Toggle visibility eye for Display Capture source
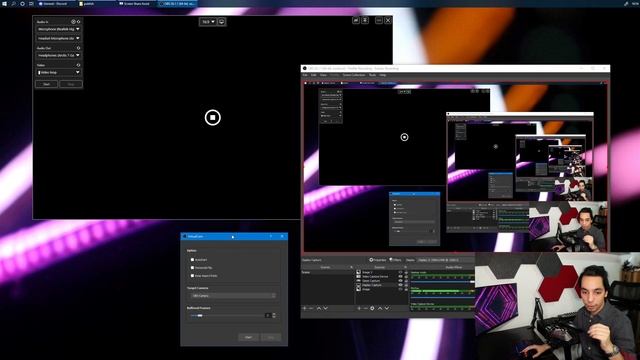Image resolution: width=640 pixels, height=360 pixels. pos(400,285)
